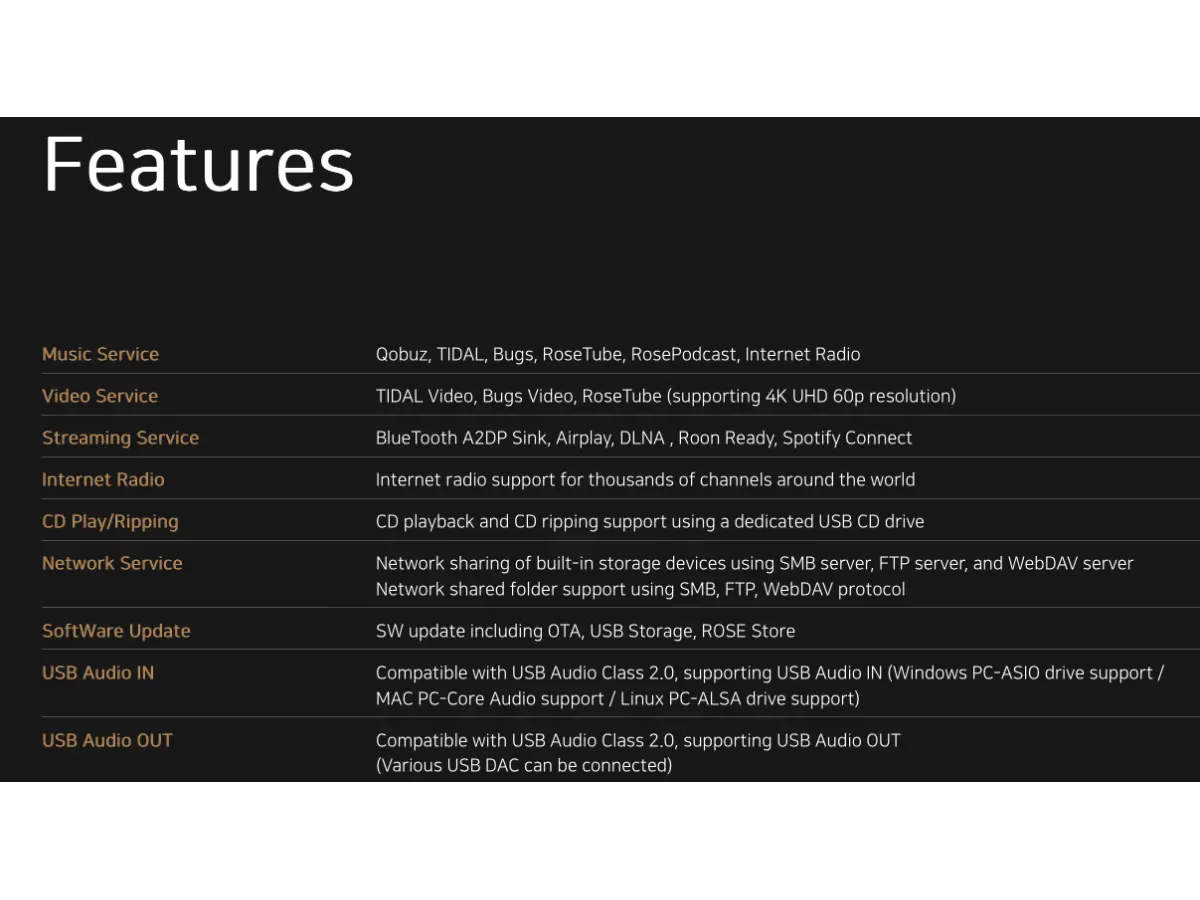
Task: Click the MAC PC-Core Audio support line
Action: (618, 699)
